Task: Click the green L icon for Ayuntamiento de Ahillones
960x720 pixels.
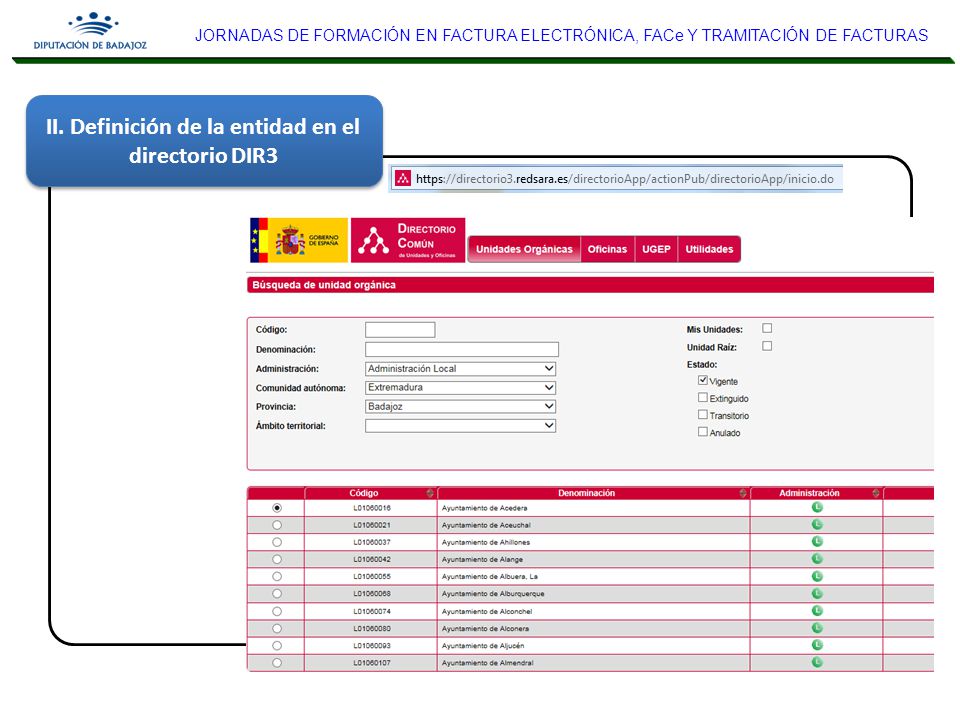Action: pyautogui.click(x=817, y=542)
